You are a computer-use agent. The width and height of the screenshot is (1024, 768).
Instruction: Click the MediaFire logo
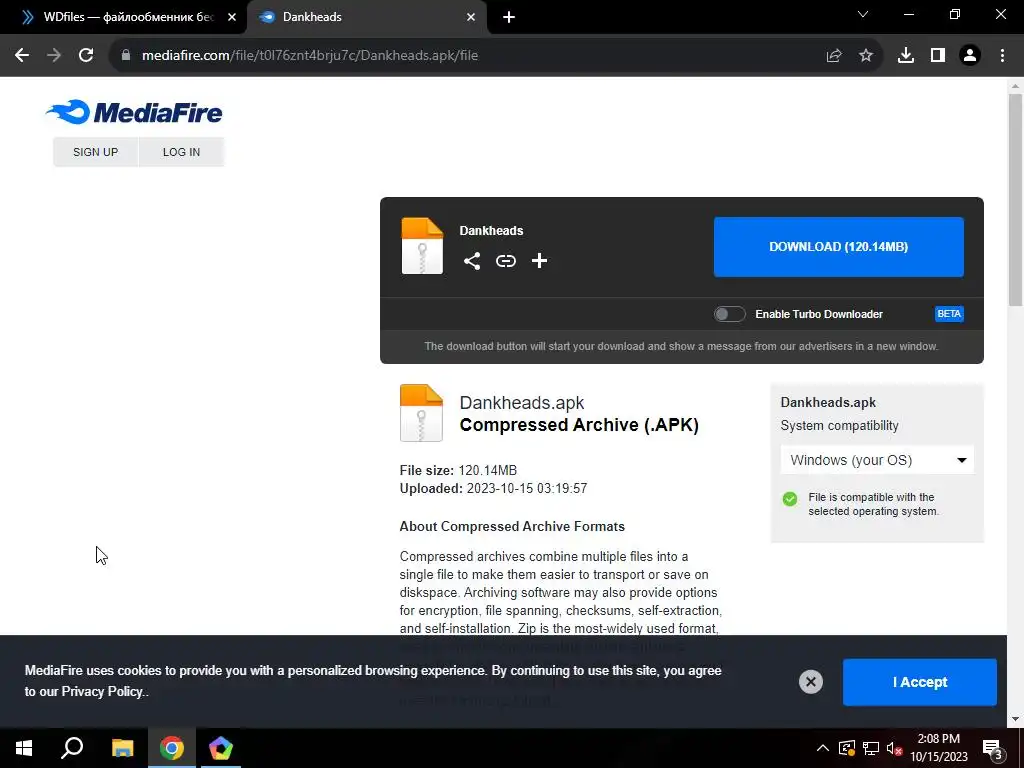(x=134, y=112)
